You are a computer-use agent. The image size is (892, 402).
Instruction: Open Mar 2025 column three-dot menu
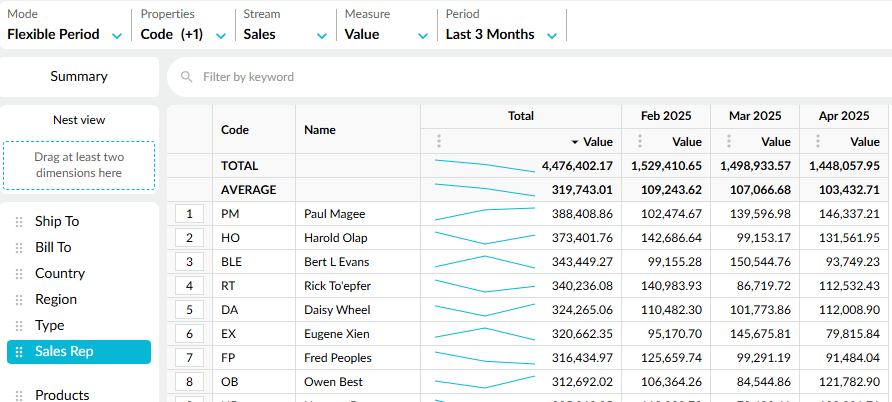click(x=727, y=142)
